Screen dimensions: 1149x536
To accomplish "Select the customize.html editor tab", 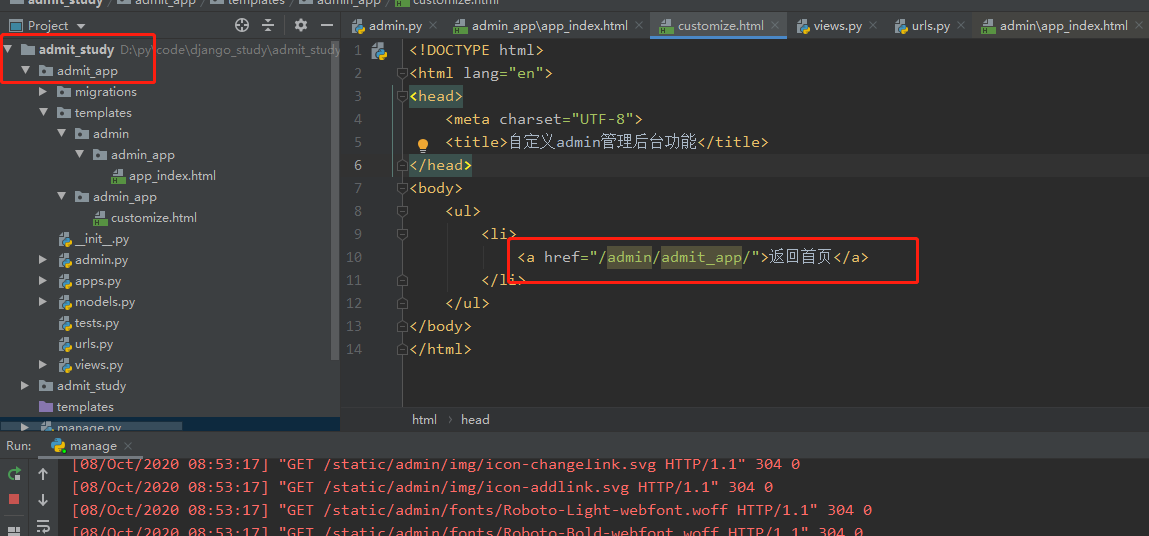I will click(720, 26).
